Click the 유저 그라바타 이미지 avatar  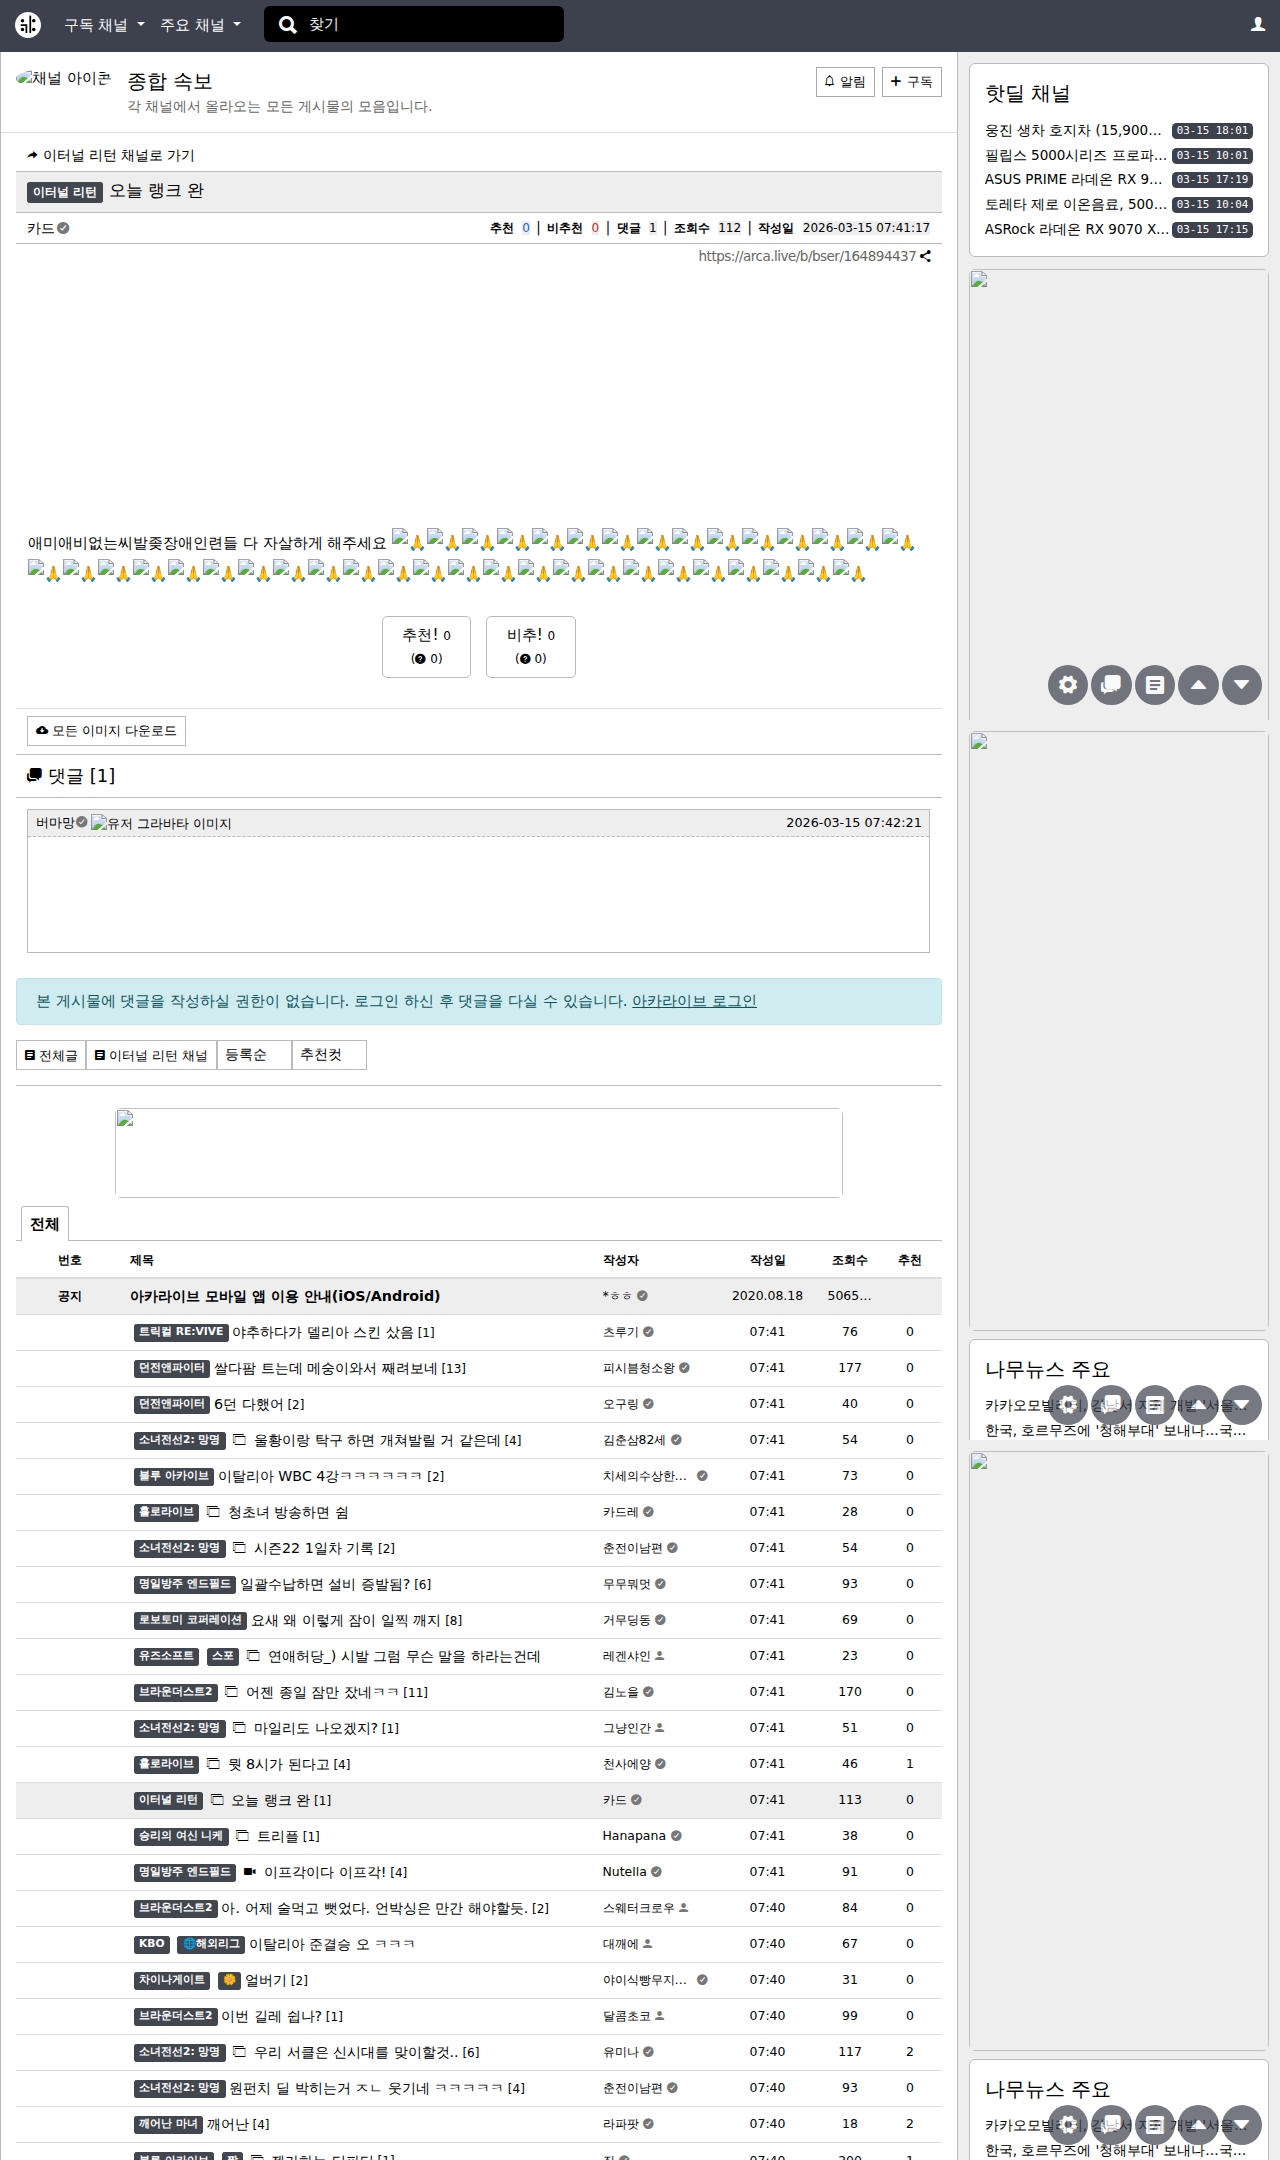pyautogui.click(x=161, y=823)
